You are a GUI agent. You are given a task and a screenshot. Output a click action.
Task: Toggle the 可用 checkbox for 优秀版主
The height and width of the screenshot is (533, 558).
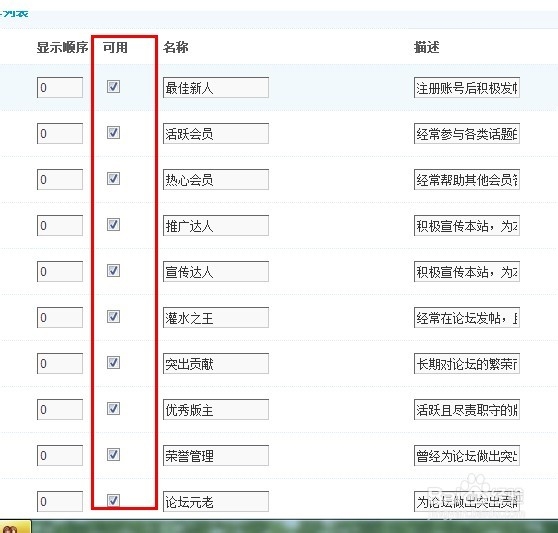pyautogui.click(x=113, y=408)
